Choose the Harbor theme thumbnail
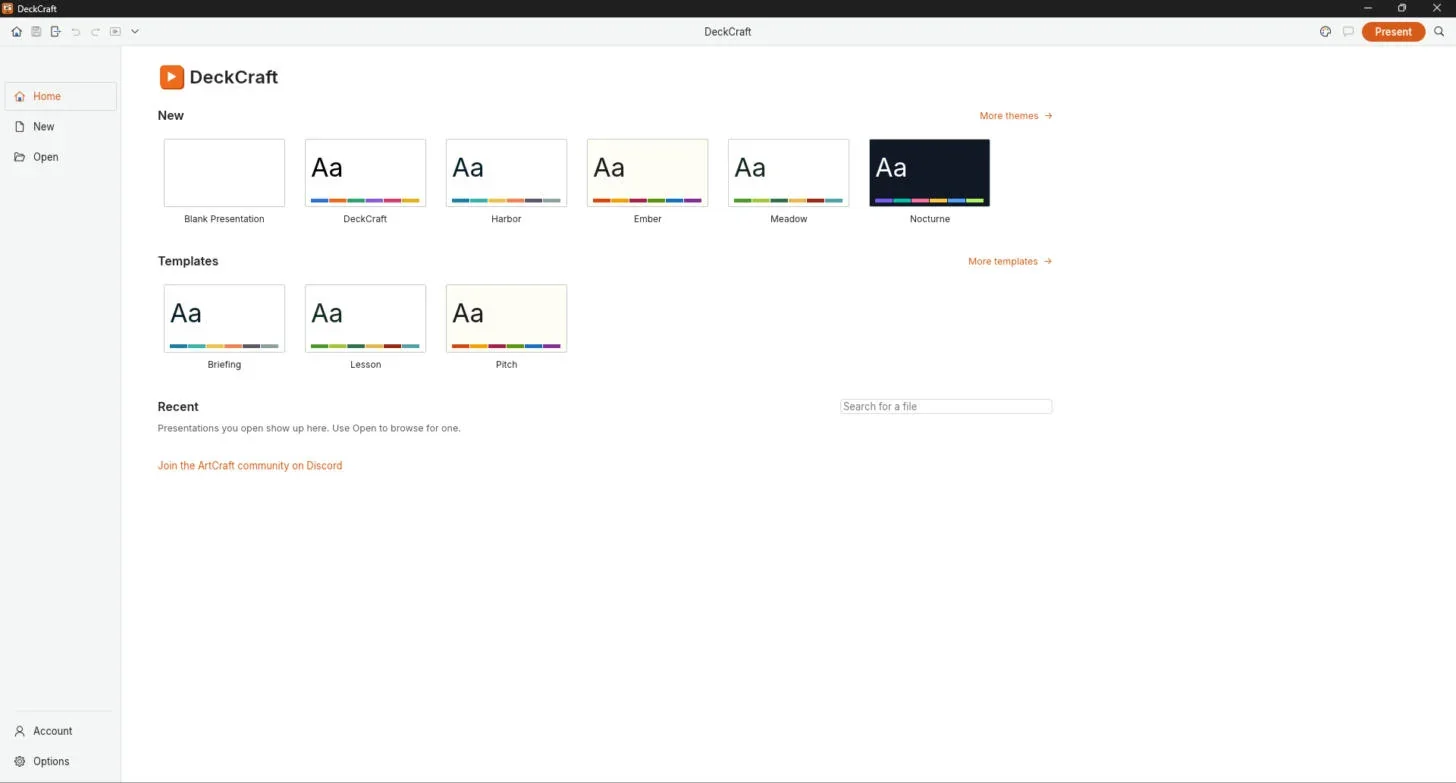This screenshot has width=1456, height=783. click(506, 173)
